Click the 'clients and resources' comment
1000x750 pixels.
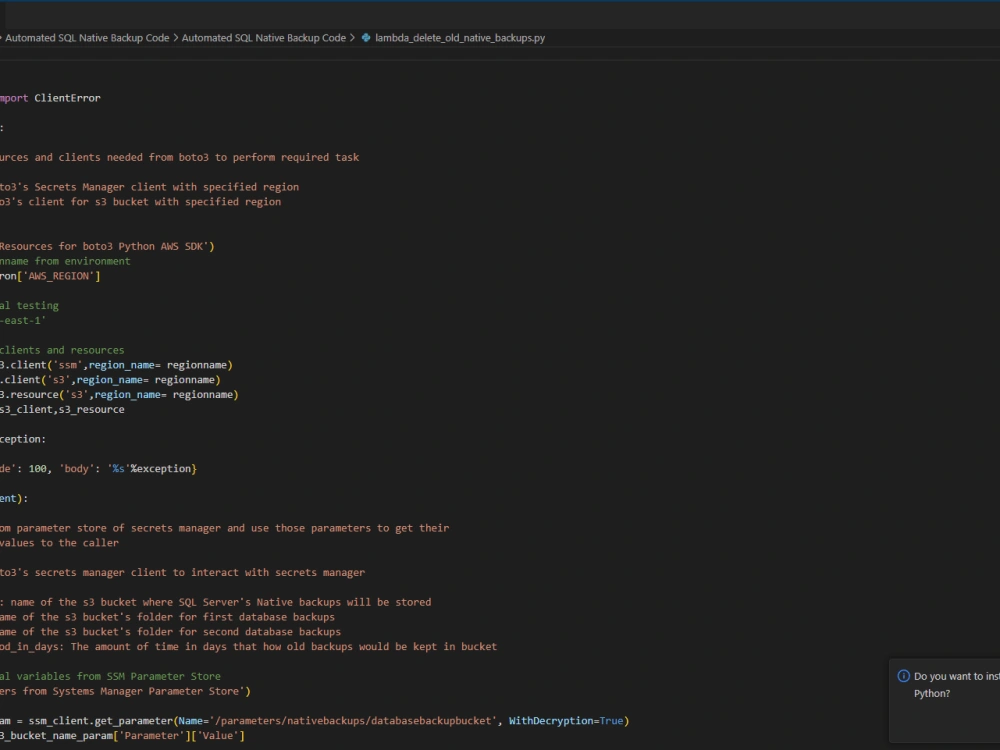coord(62,350)
